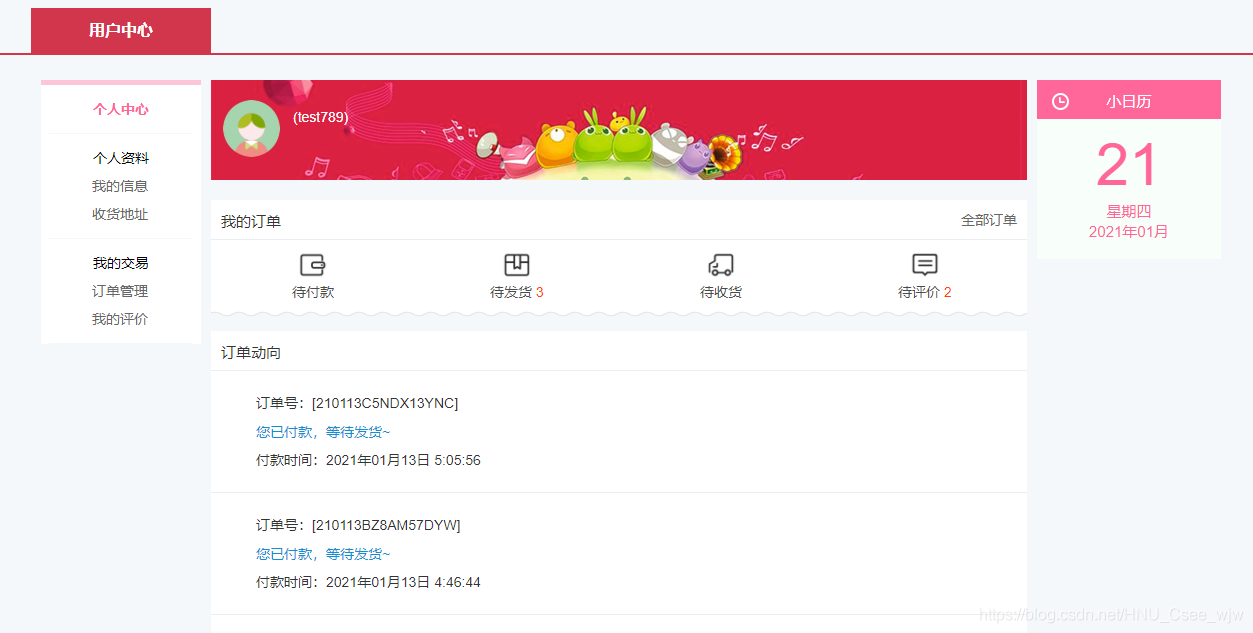Select 个人中心 in the sidebar
1253x633 pixels.
121,109
